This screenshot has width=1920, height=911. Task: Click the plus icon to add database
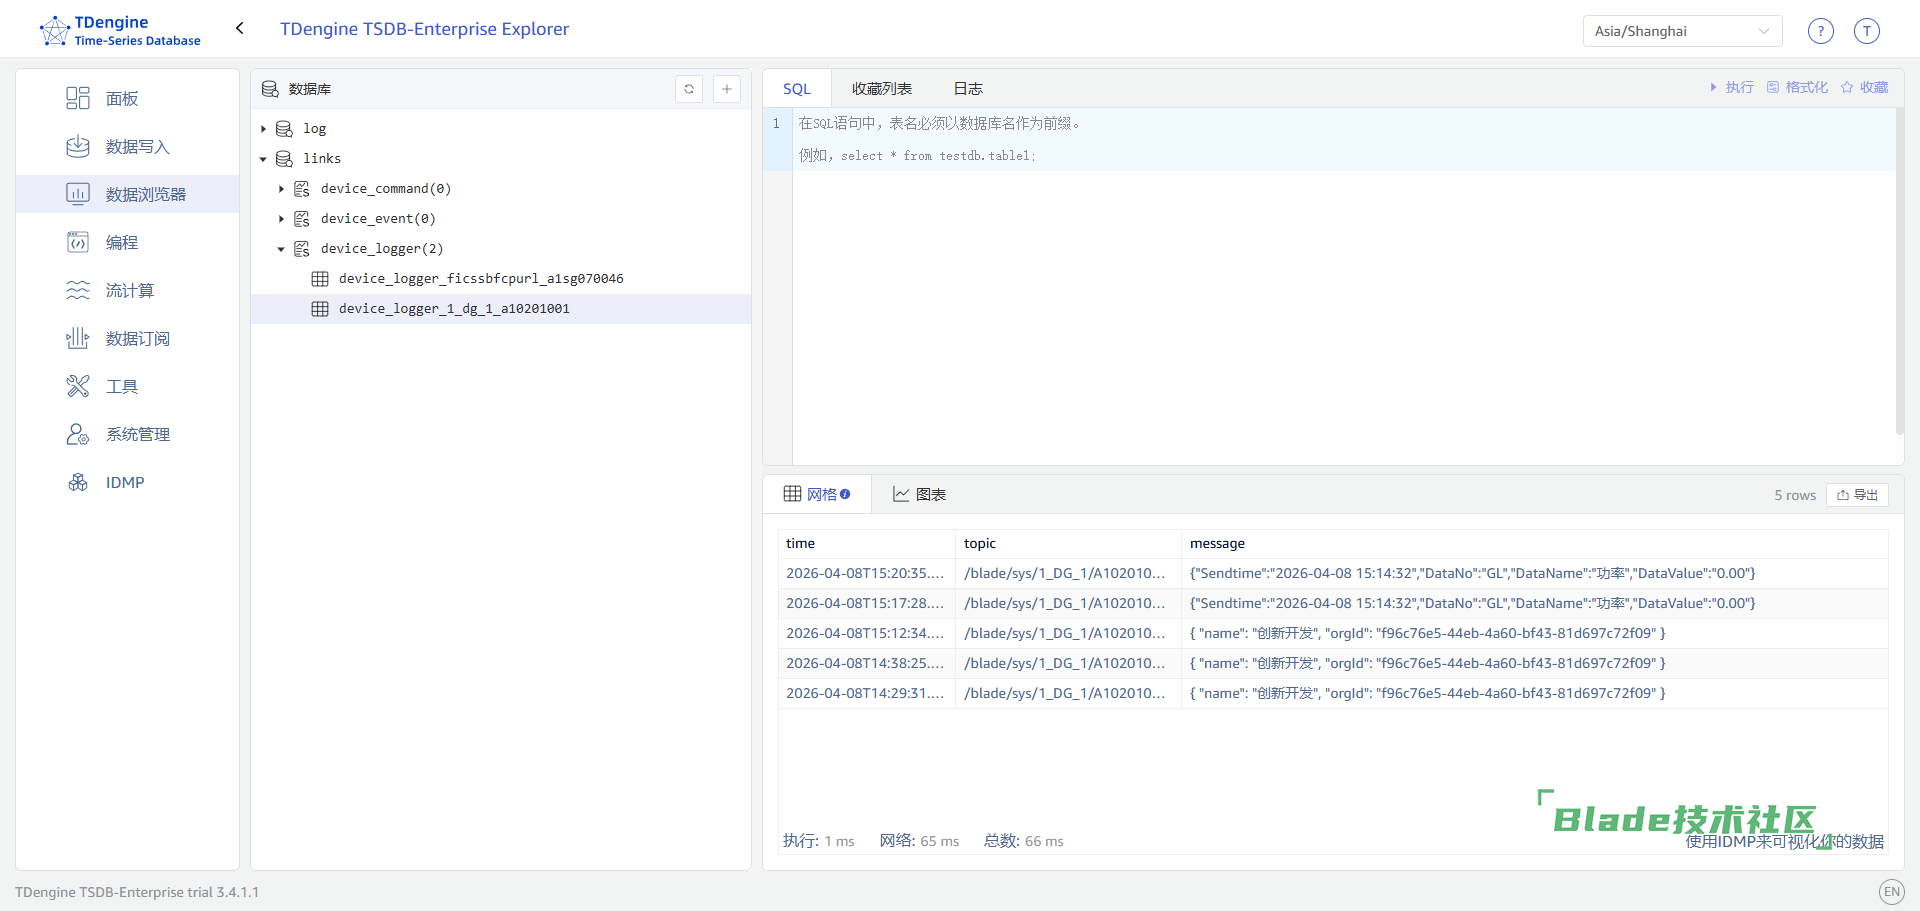(727, 89)
